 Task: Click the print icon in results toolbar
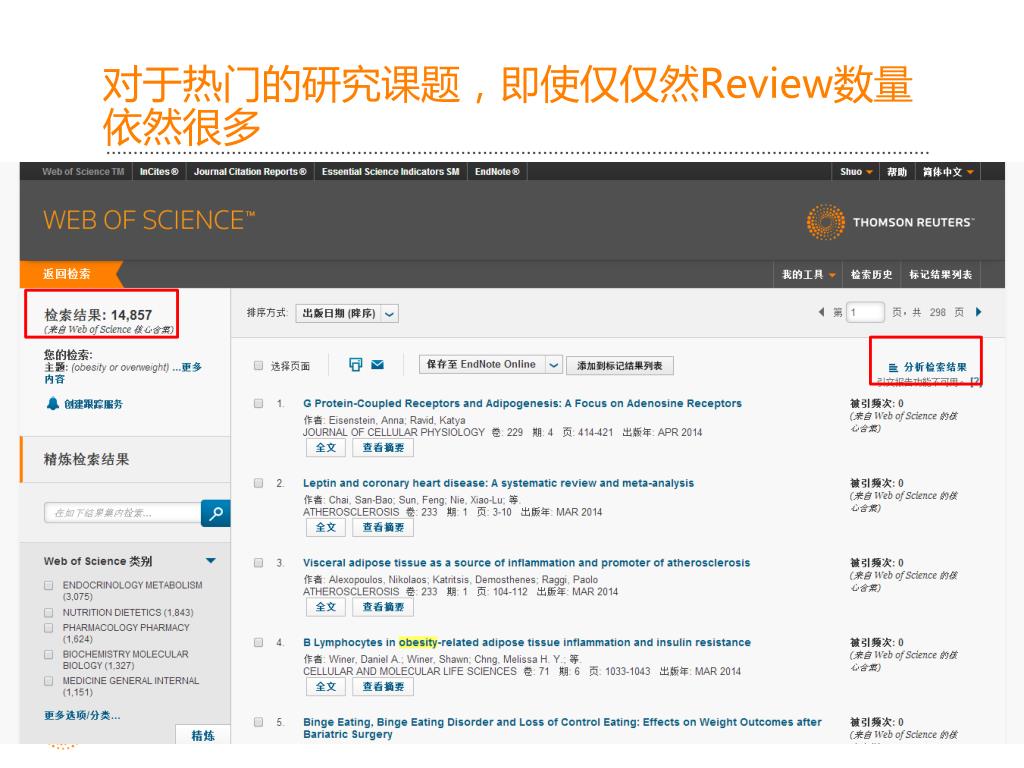pyautogui.click(x=355, y=364)
